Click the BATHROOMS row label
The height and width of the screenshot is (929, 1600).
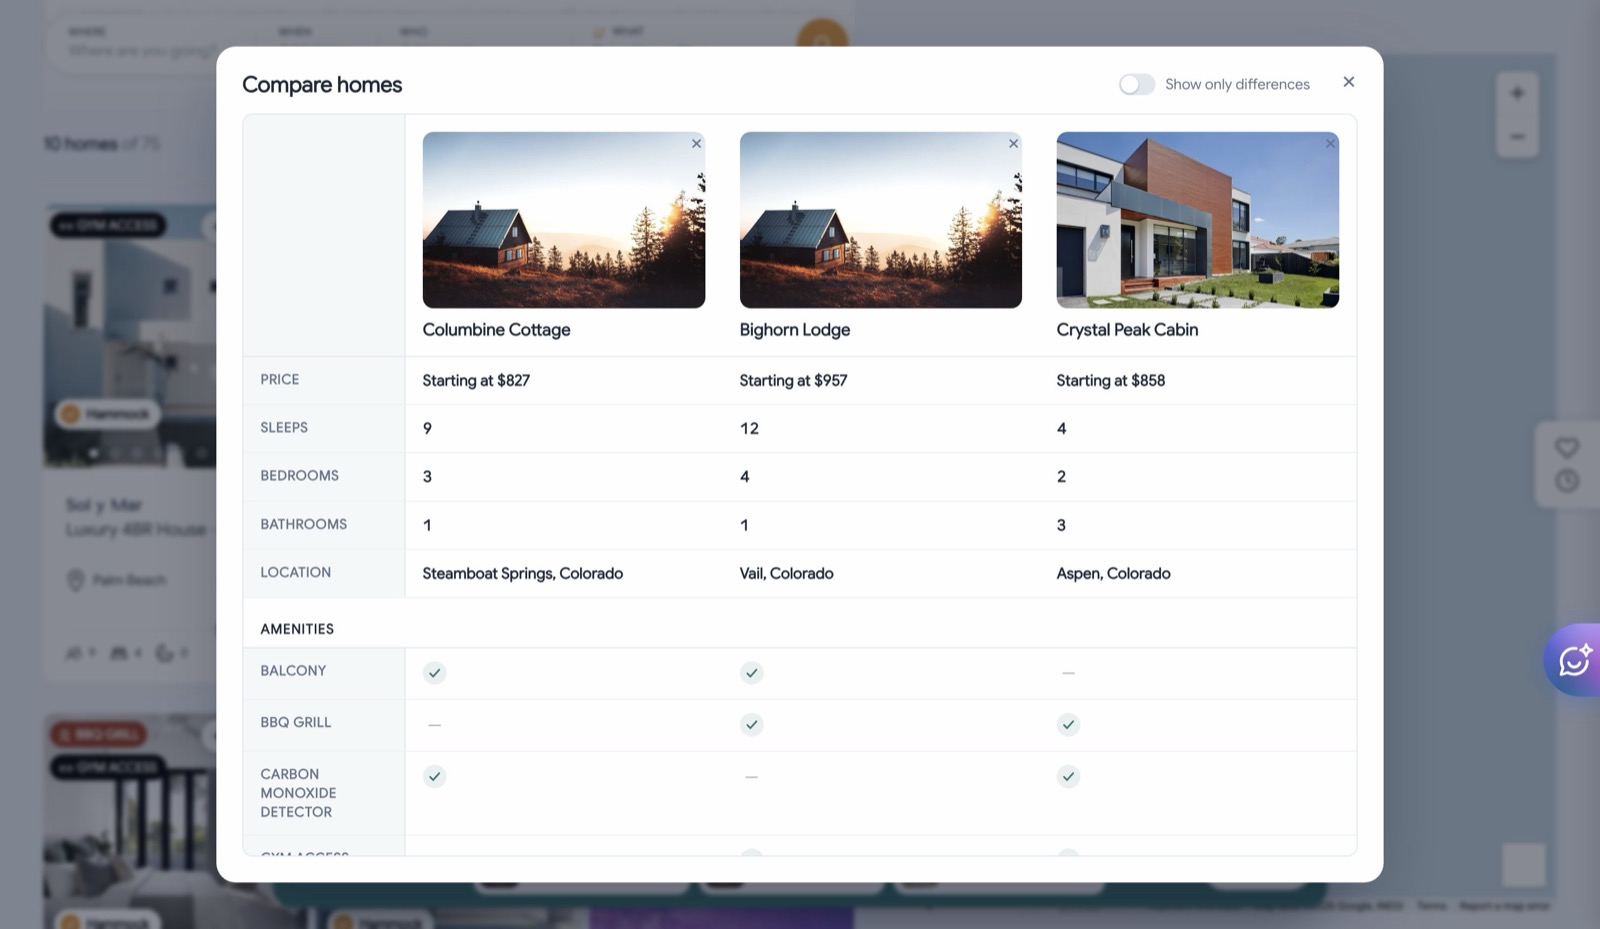pos(304,524)
